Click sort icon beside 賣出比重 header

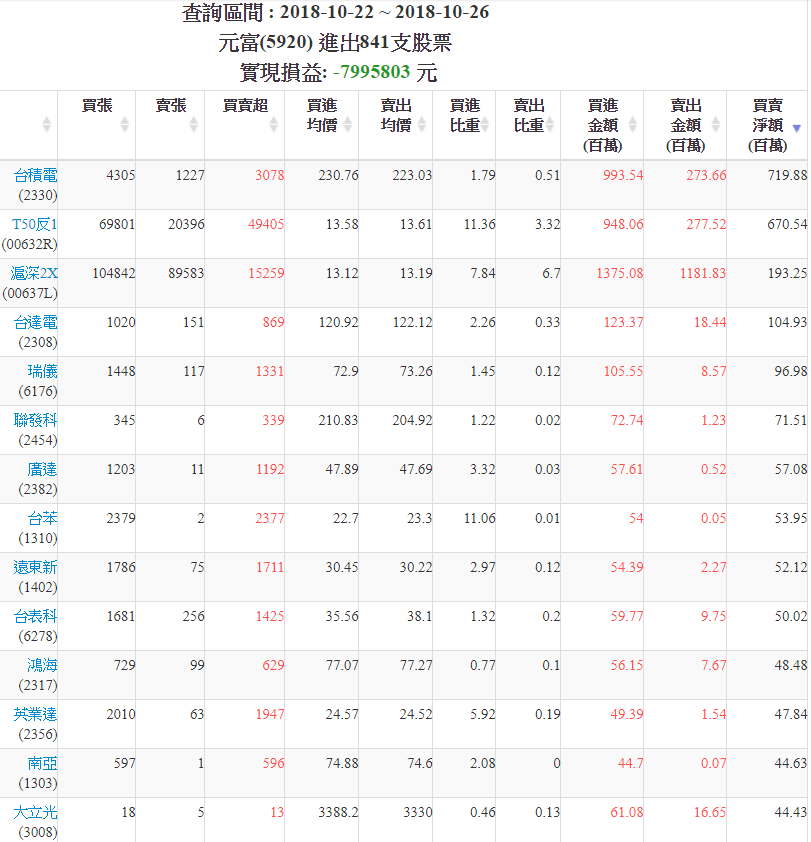(550, 124)
